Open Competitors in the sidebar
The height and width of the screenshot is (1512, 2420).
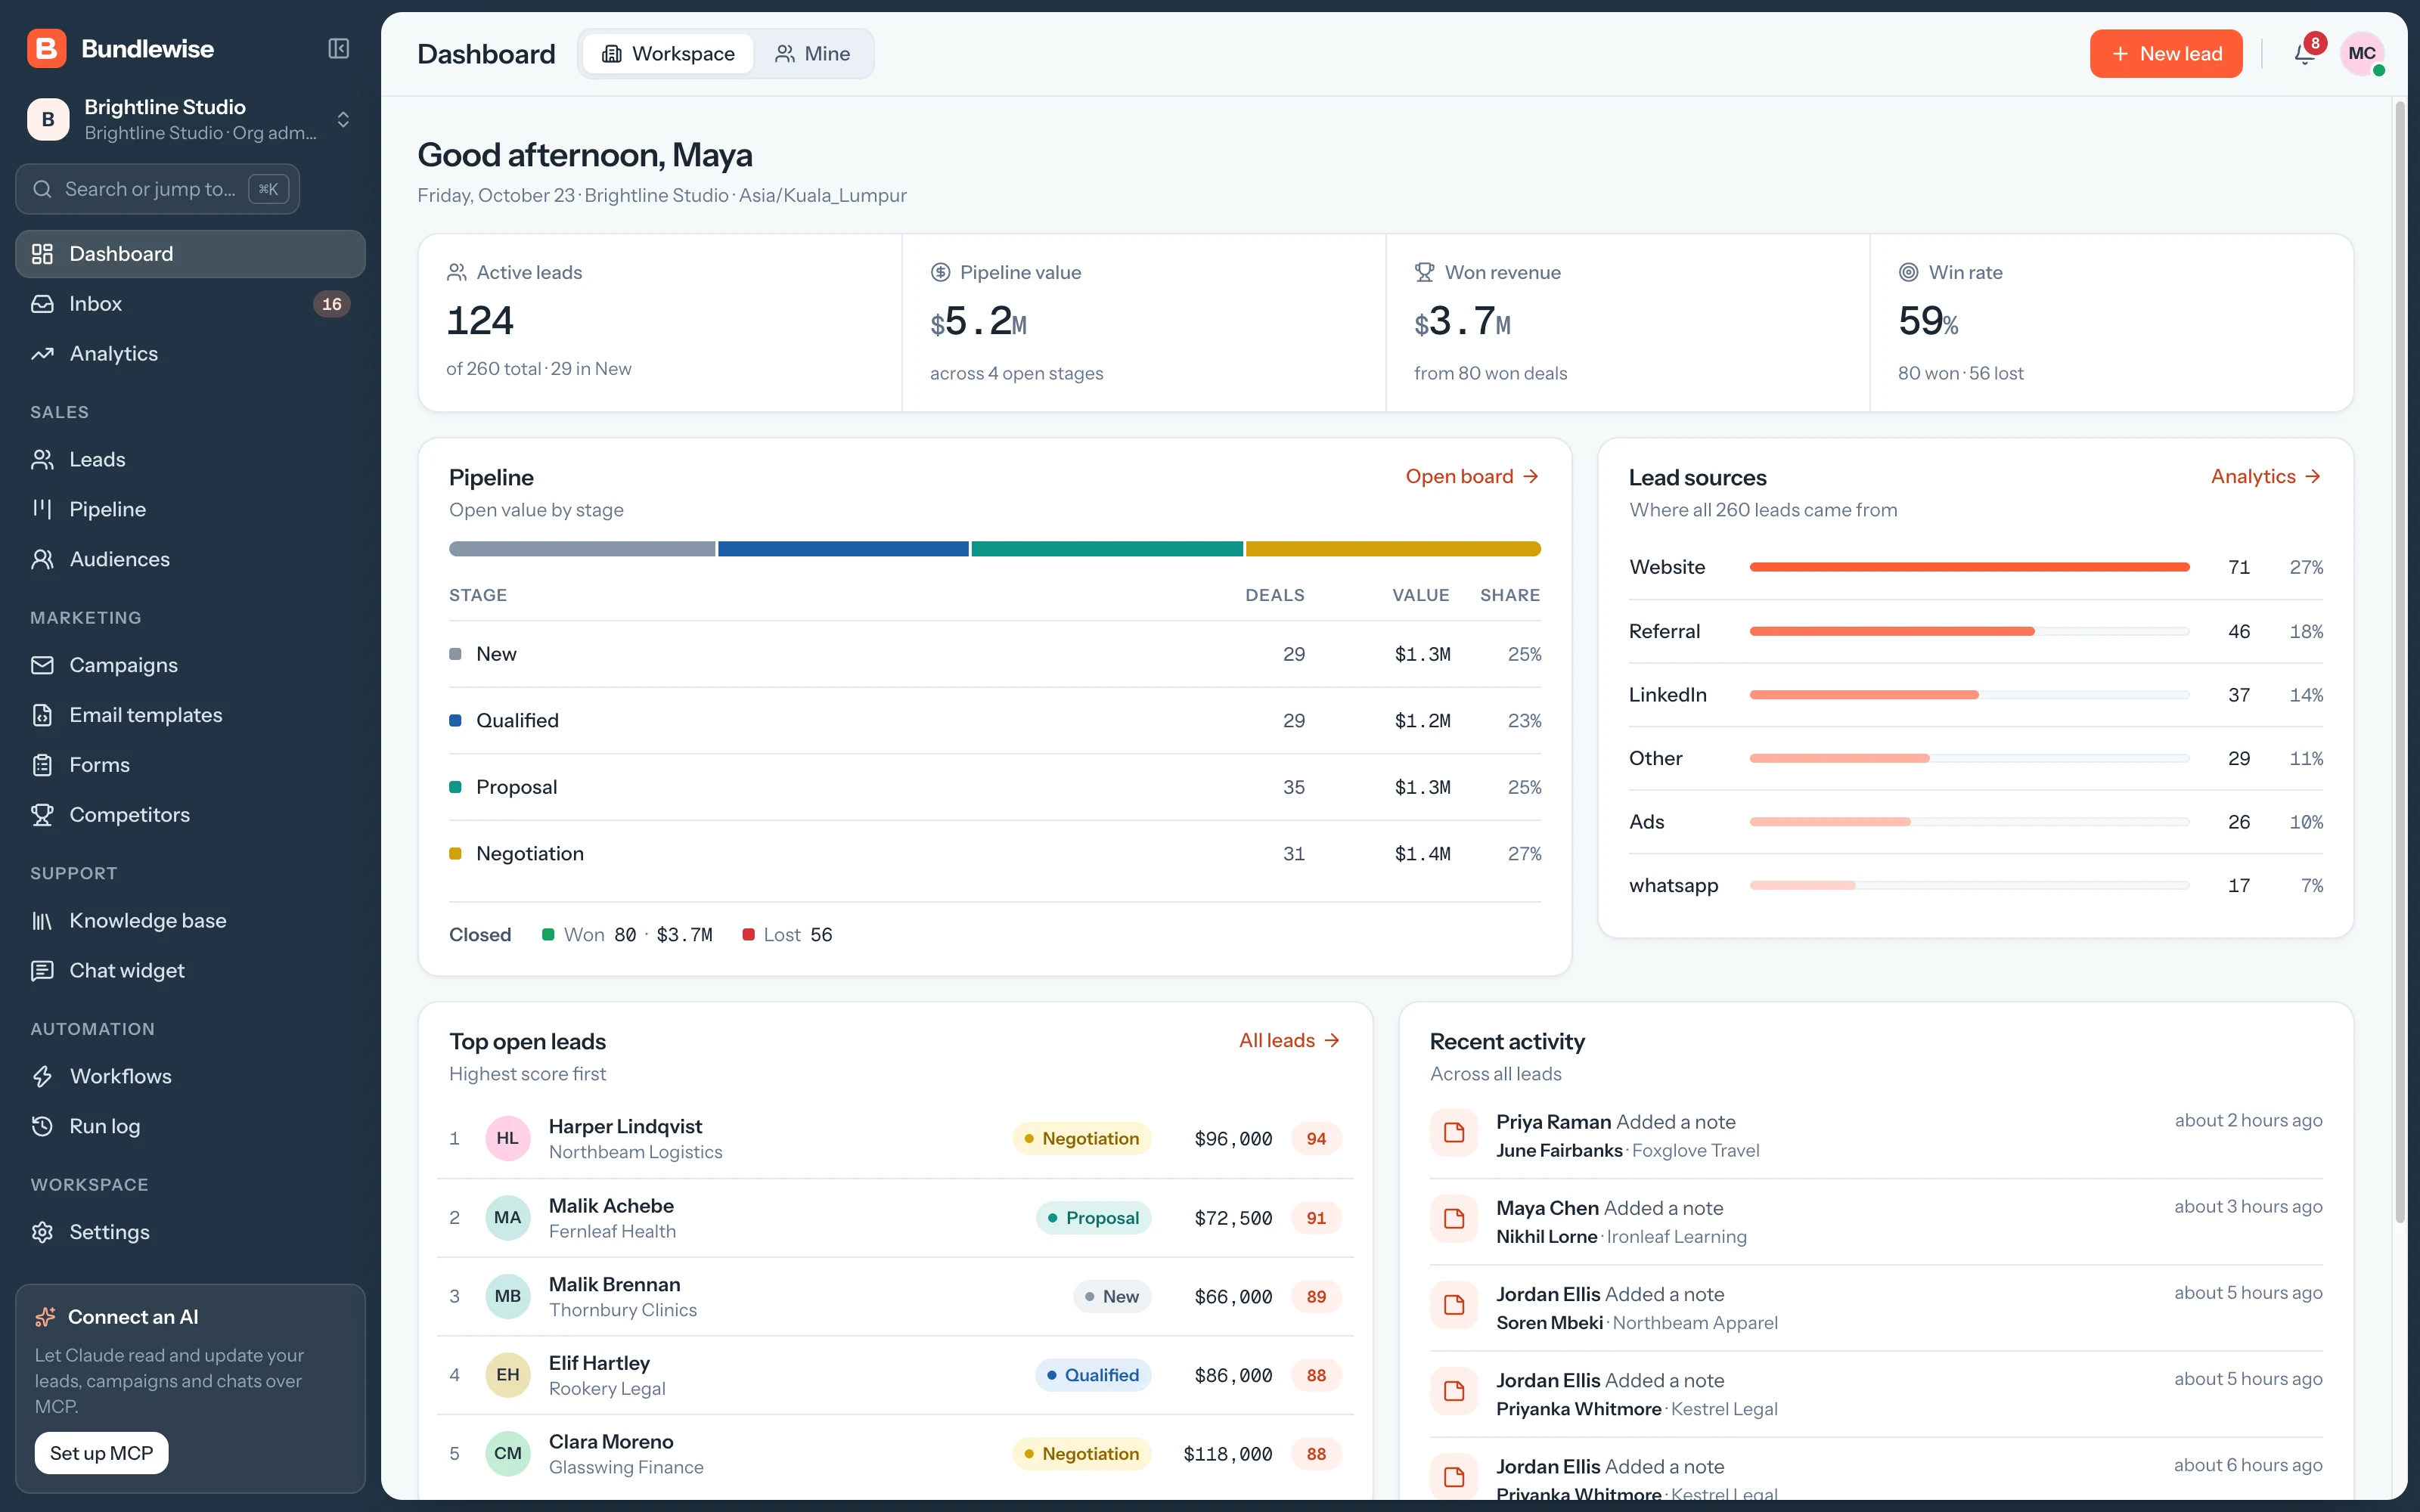click(190, 815)
